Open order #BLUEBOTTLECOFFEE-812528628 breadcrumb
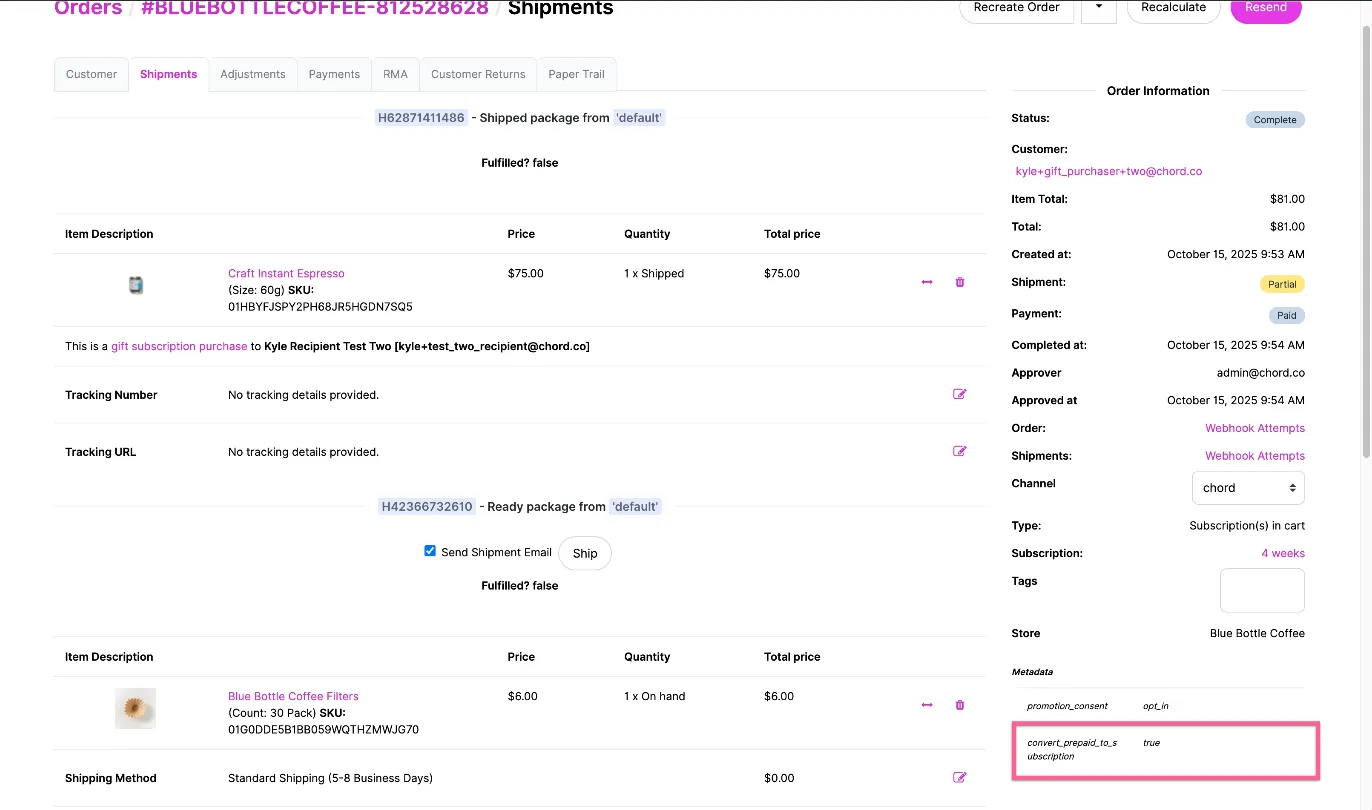1372x810 pixels. click(315, 8)
